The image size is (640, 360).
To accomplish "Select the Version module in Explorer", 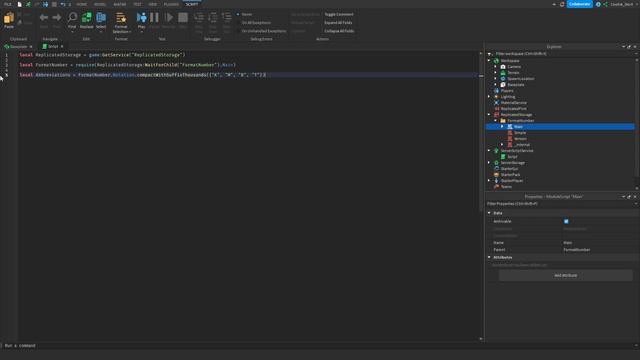I will click(x=520, y=139).
